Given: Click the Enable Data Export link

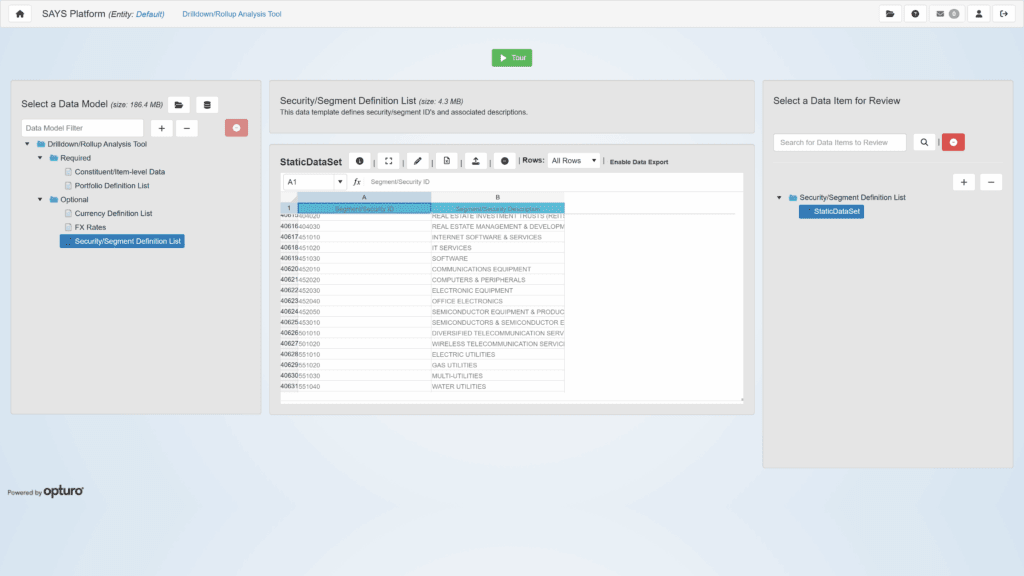Looking at the screenshot, I should tap(638, 162).
